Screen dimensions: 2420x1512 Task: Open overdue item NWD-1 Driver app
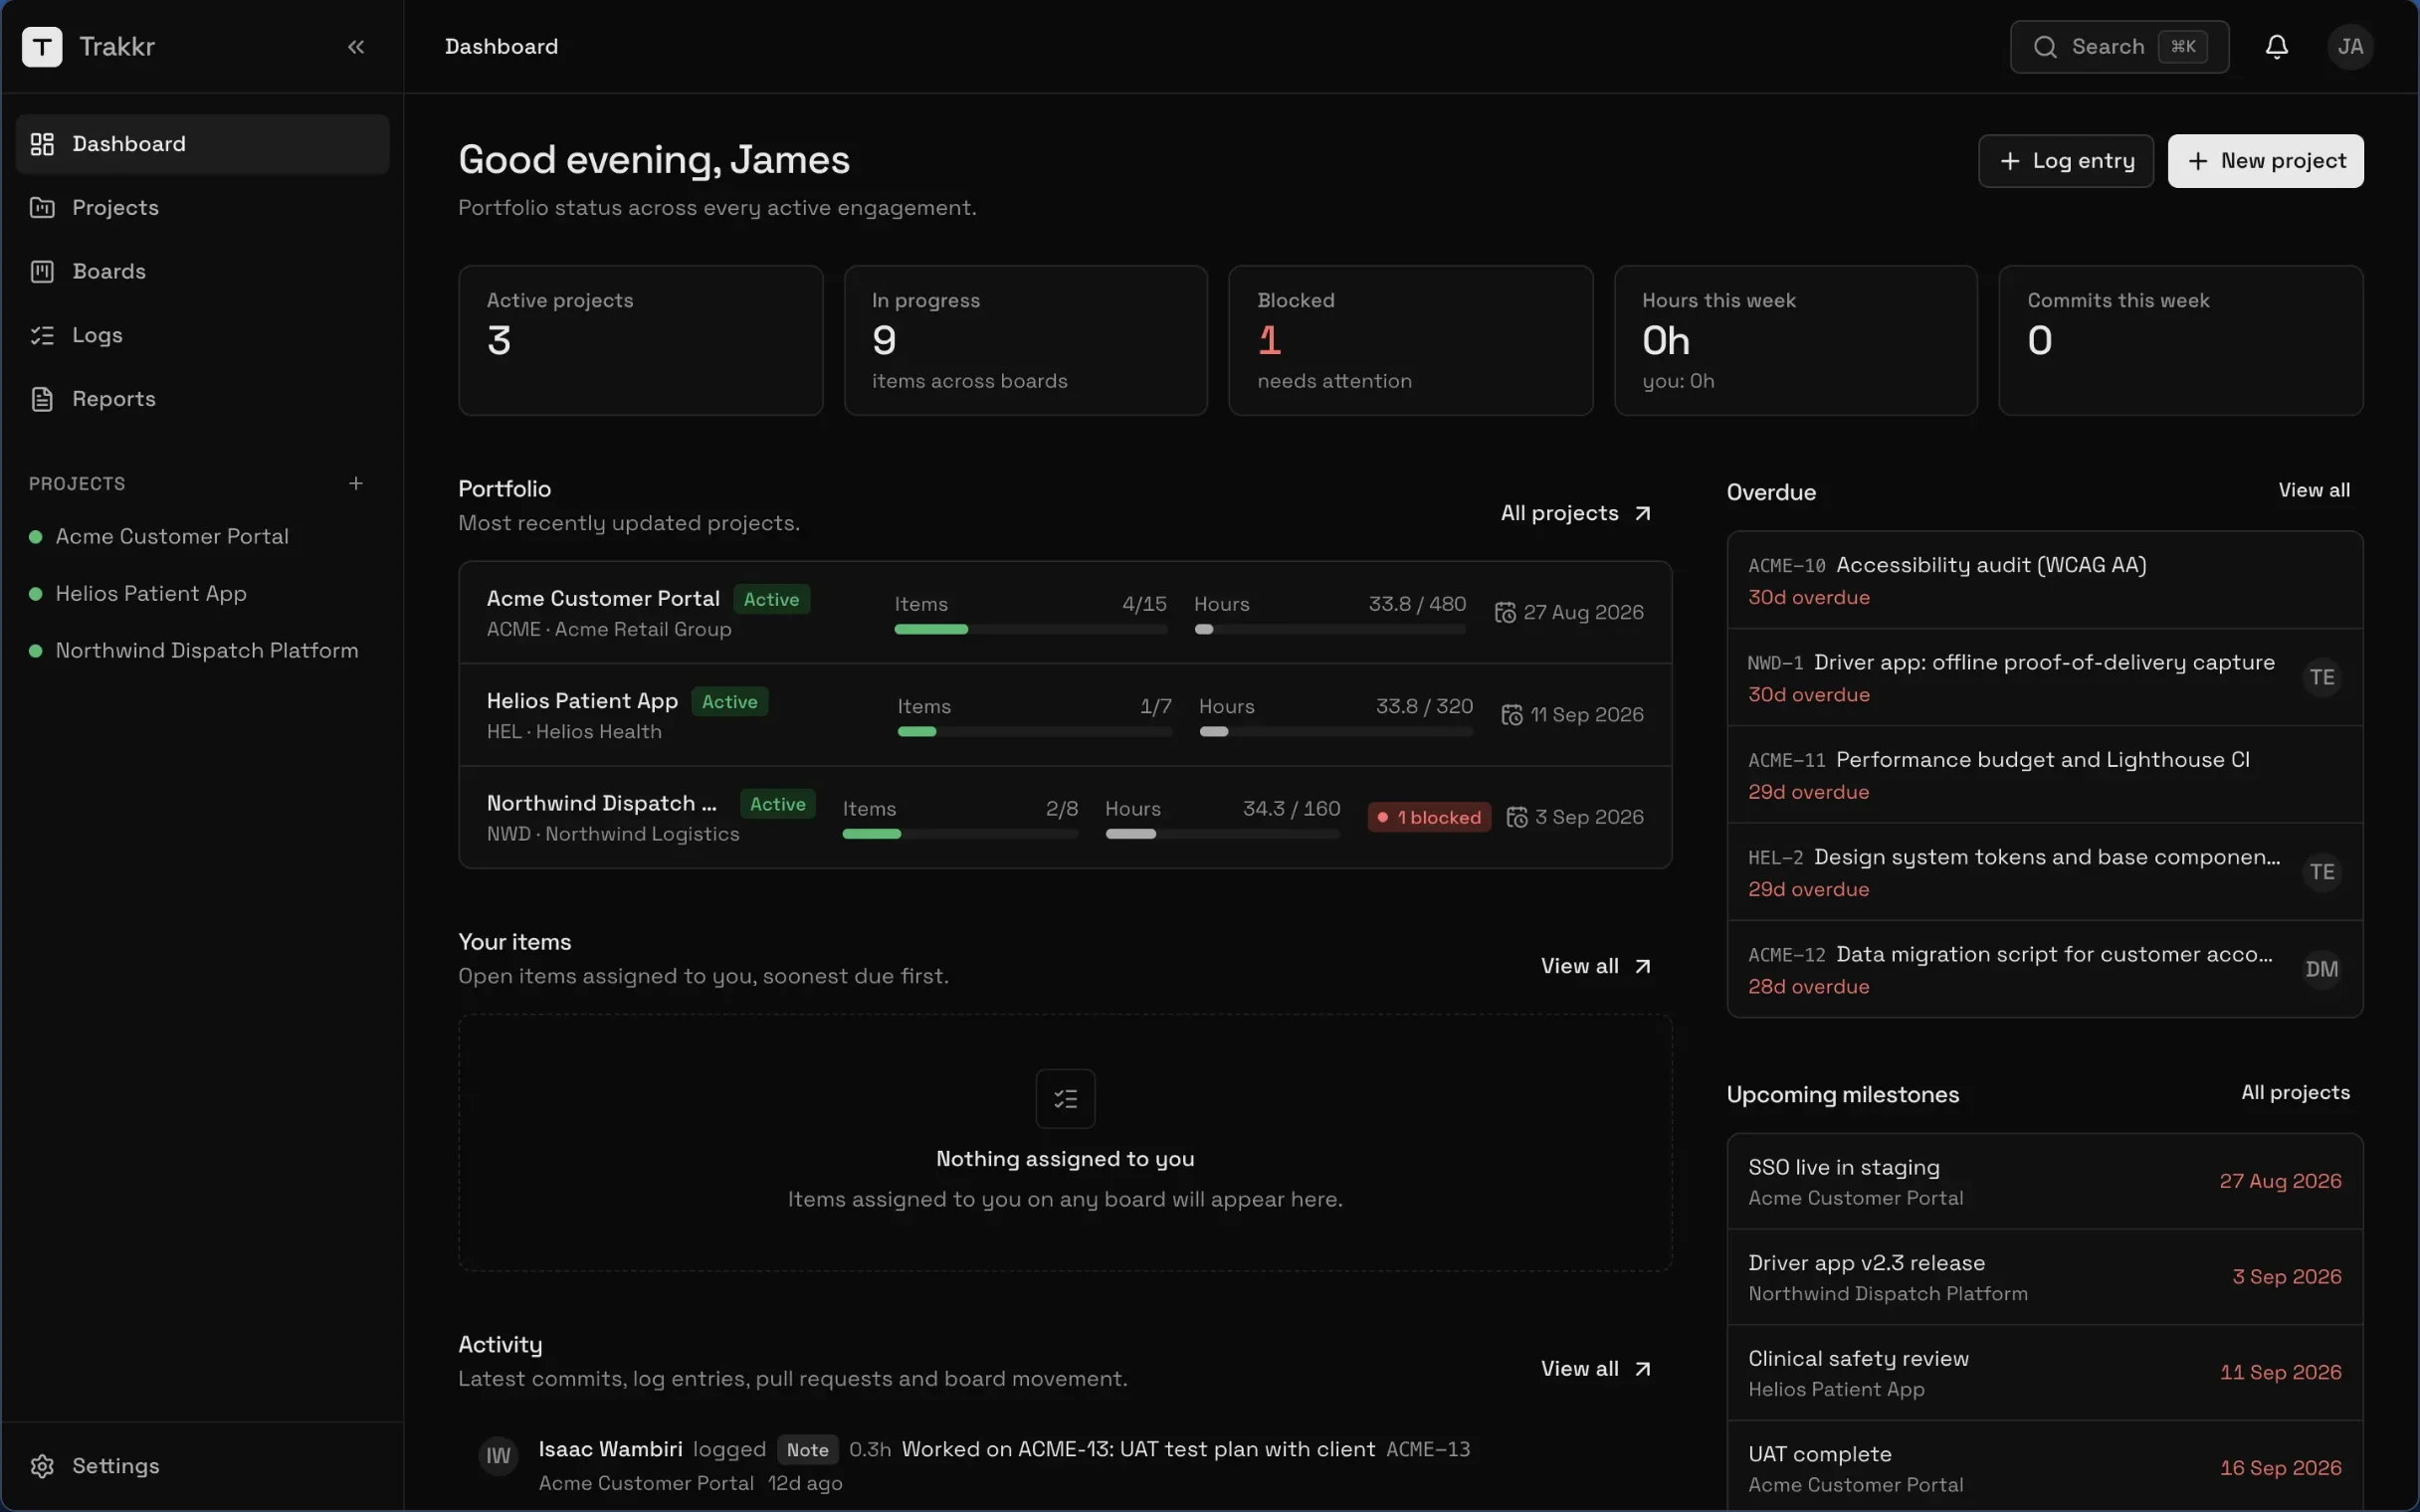point(2044,677)
